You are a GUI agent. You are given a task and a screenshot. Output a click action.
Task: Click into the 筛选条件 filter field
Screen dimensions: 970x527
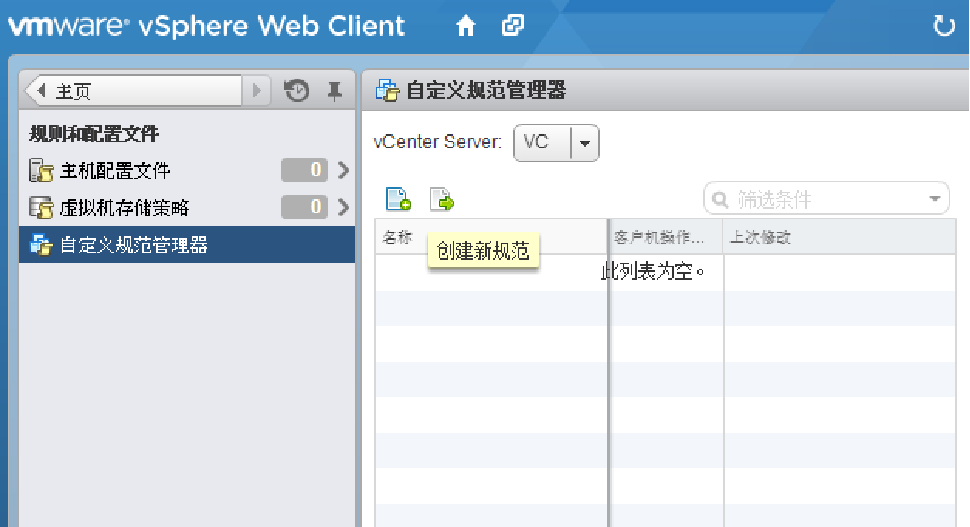click(x=826, y=199)
